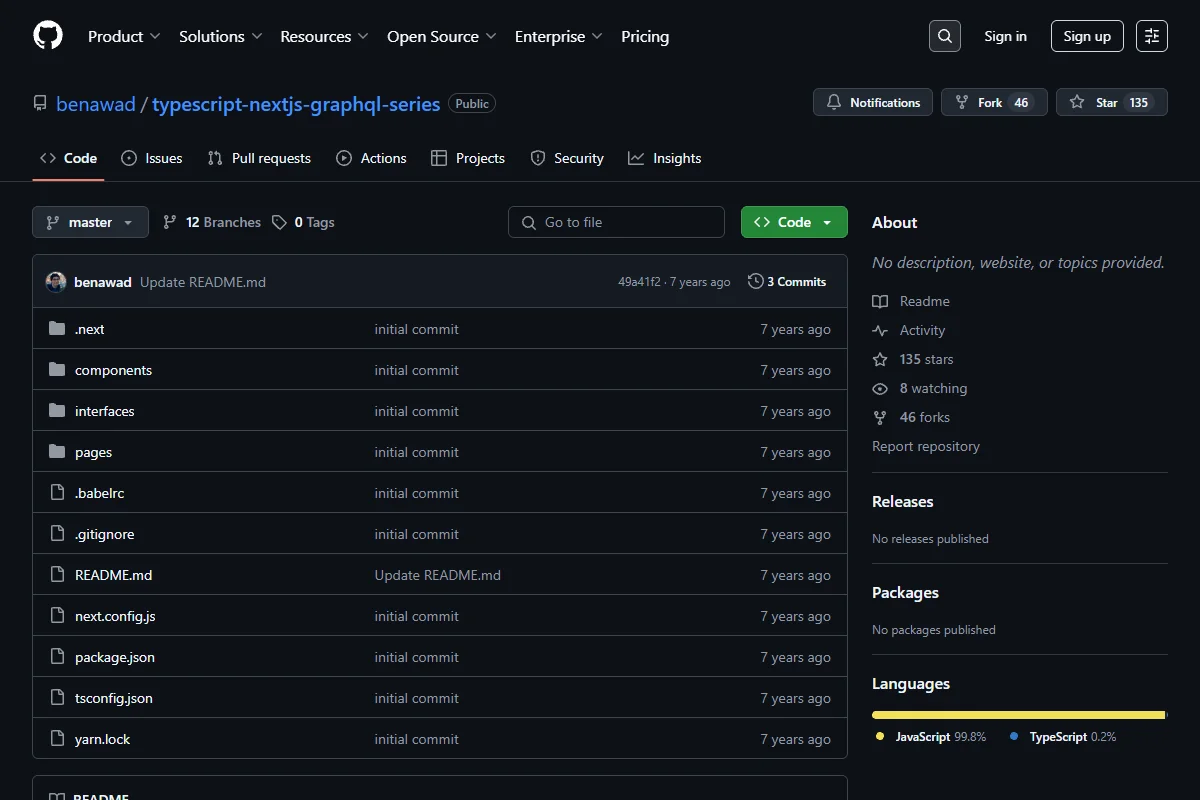Click the Sign up button

pos(1087,36)
